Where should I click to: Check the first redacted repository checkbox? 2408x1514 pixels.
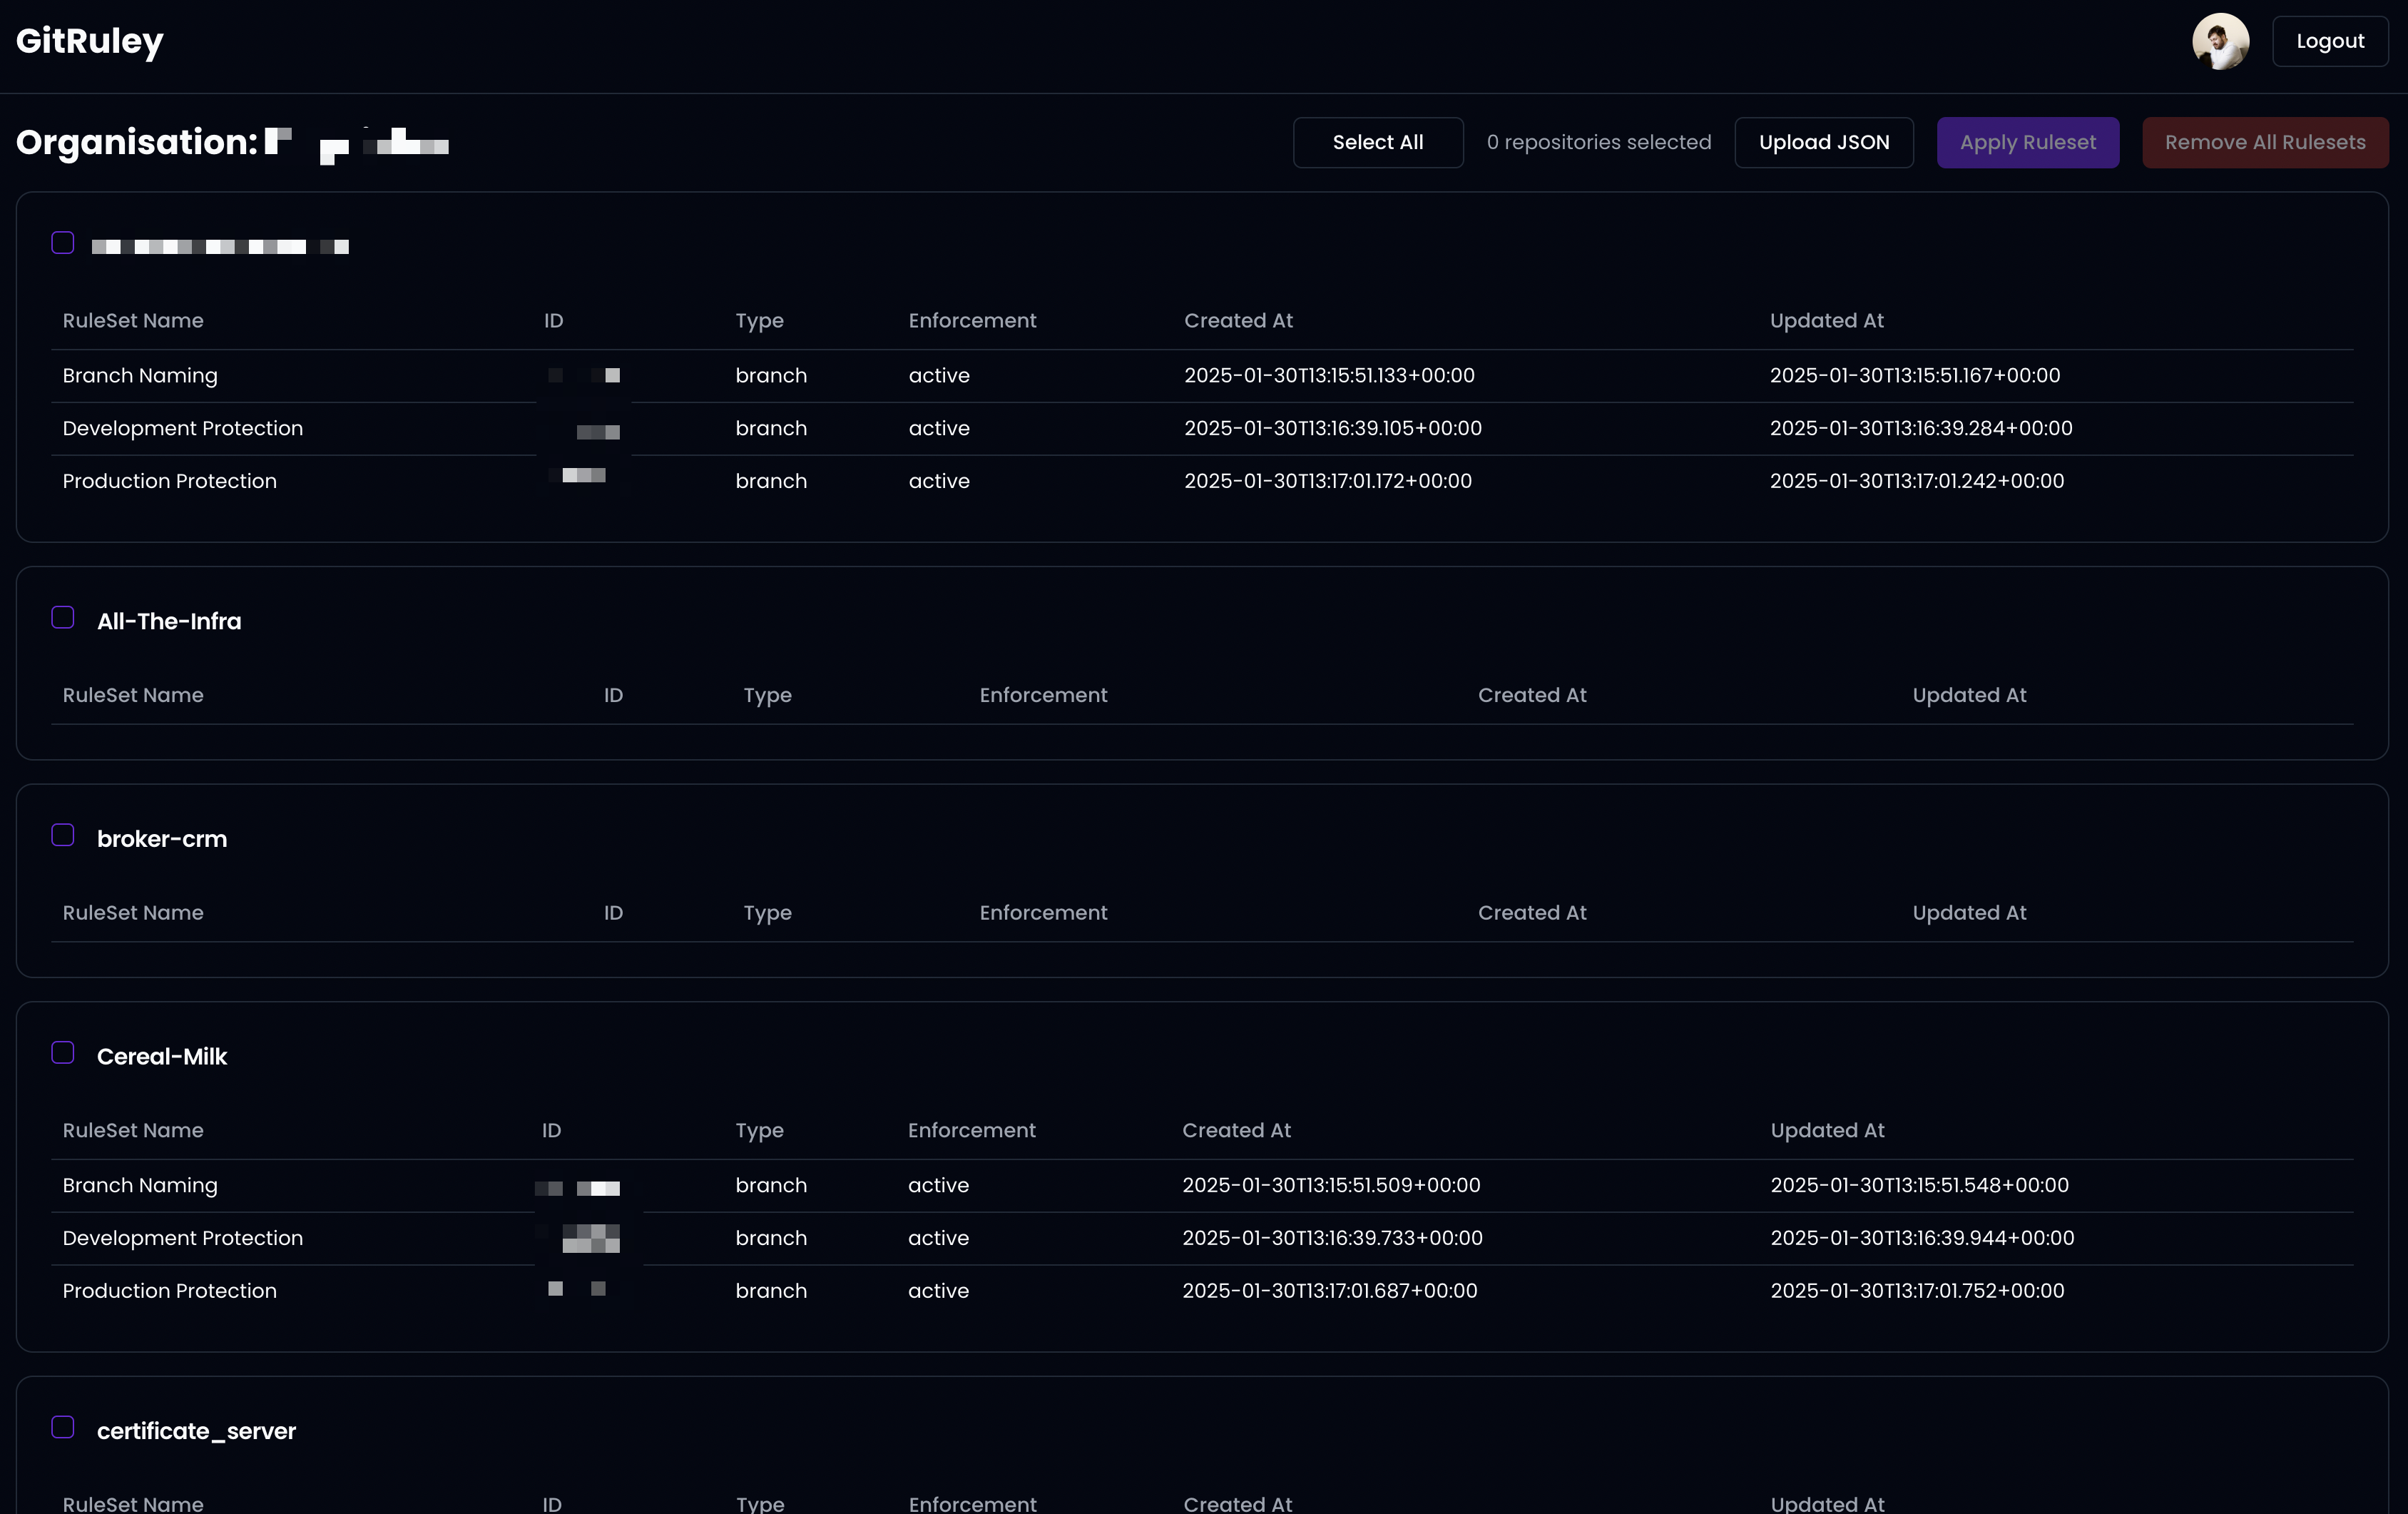point(63,243)
